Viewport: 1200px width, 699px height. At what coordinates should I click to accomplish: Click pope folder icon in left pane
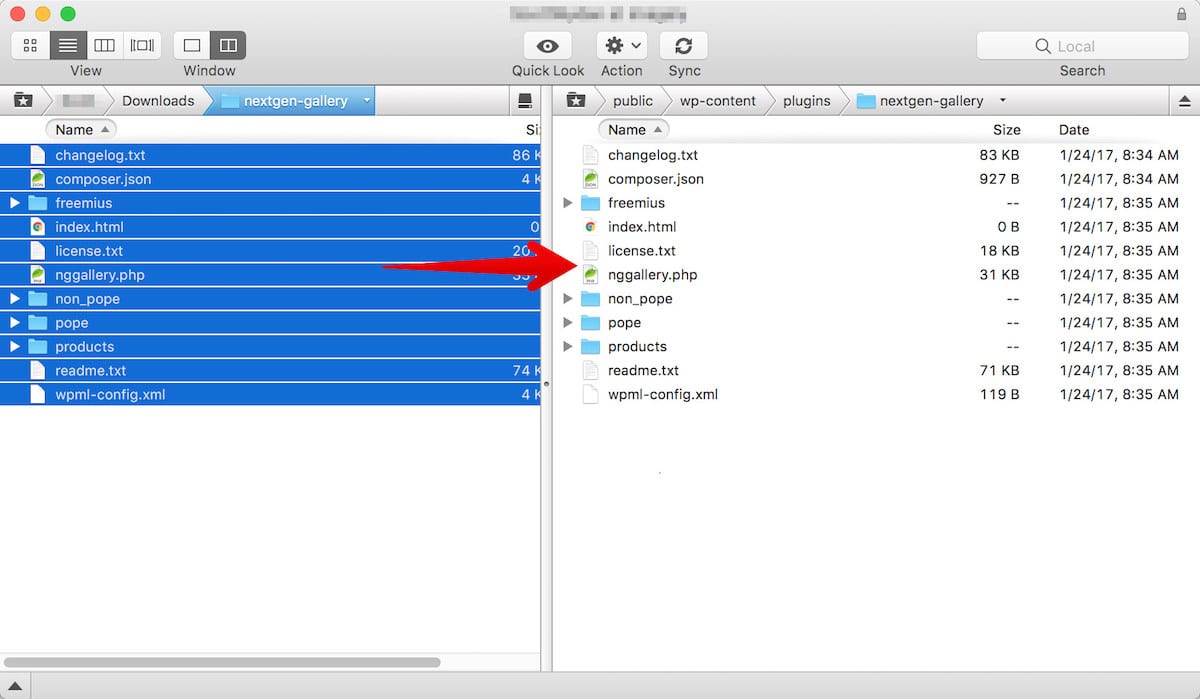38,323
